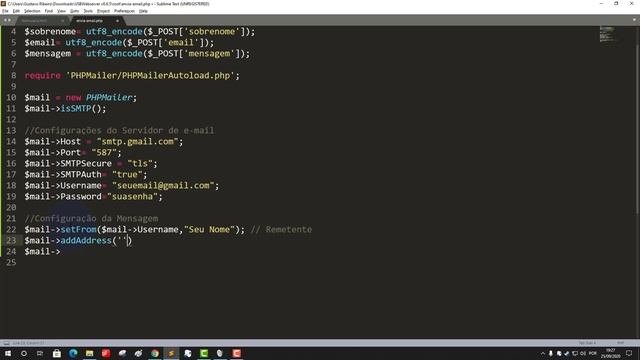
Task: Click 'seuemail@gmail.com' string on line 18
Action: click(163, 186)
